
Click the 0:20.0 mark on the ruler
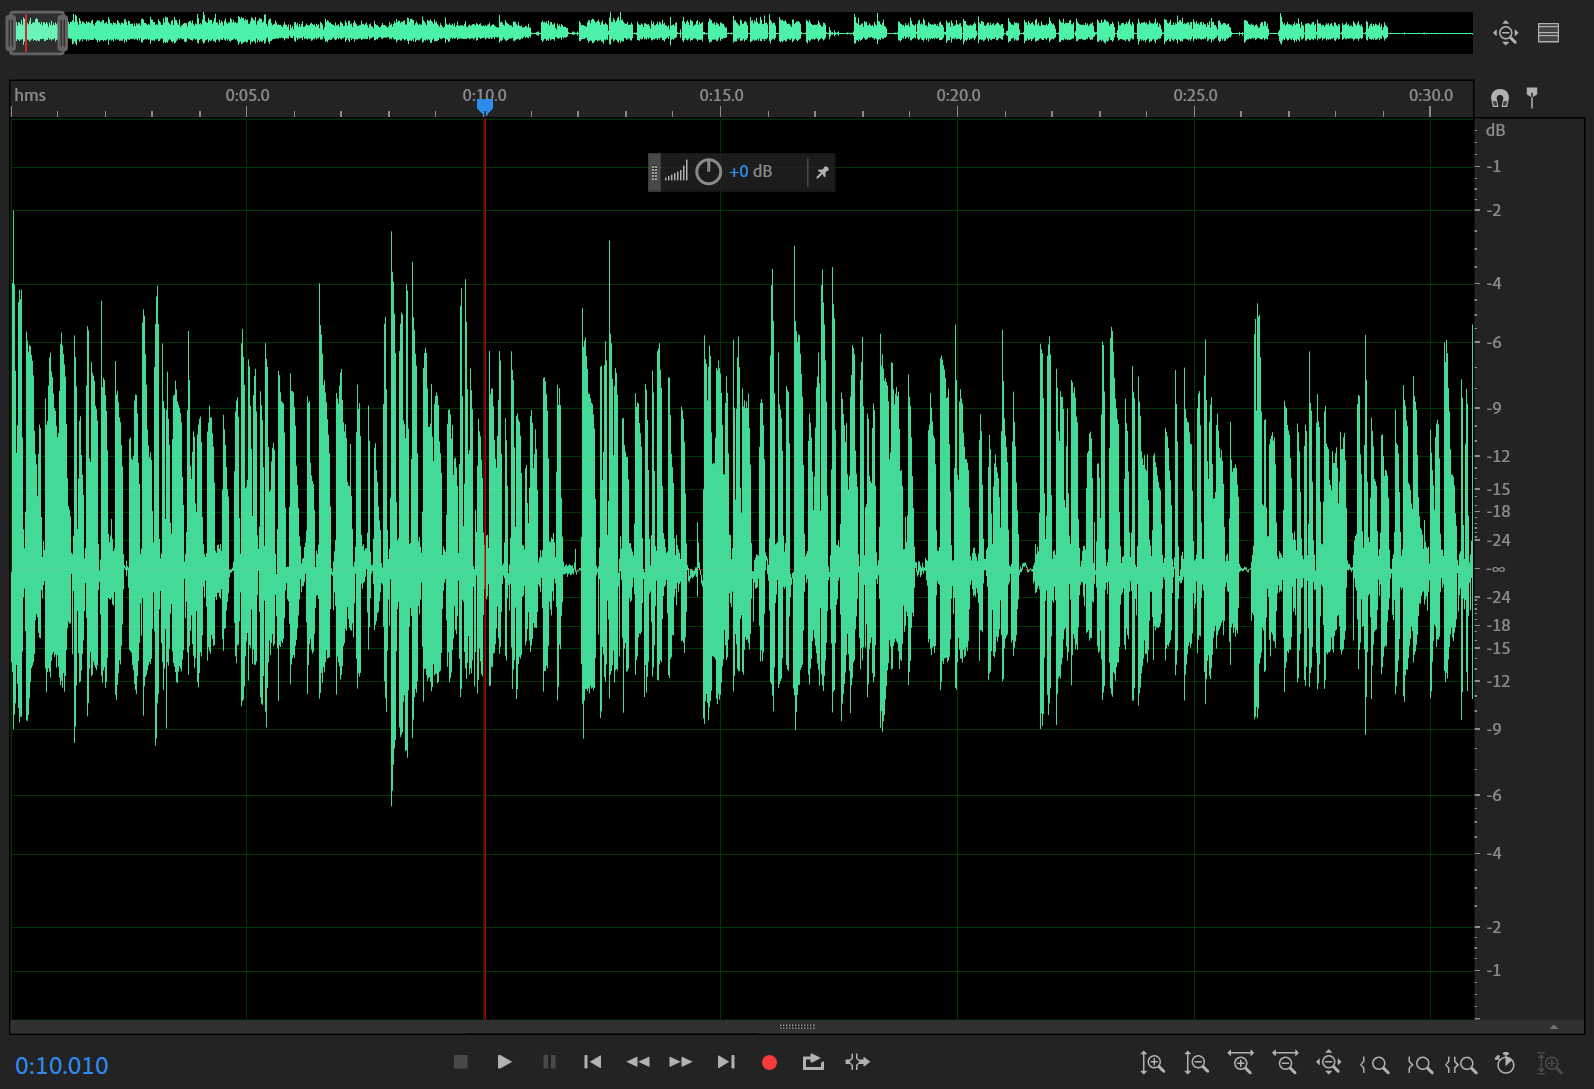[x=958, y=95]
